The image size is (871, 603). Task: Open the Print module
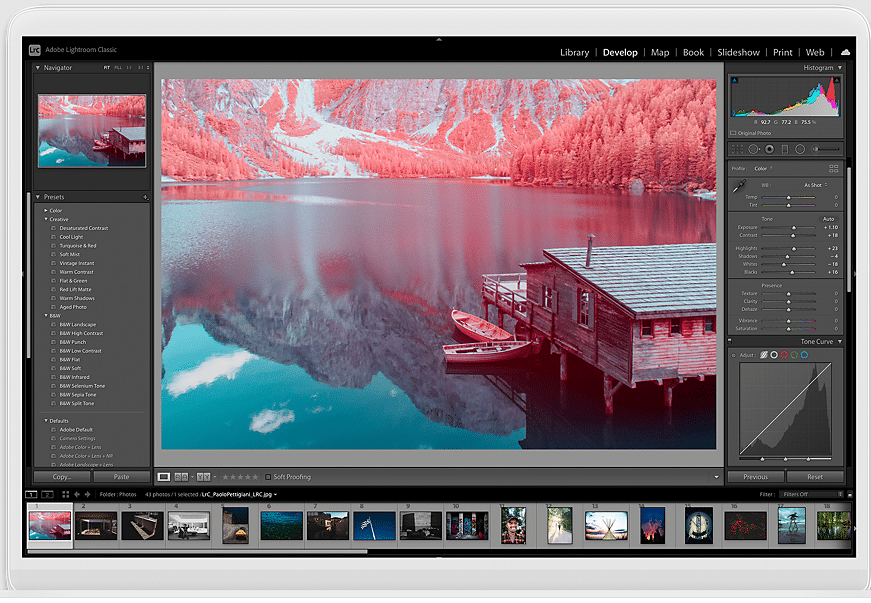tap(783, 52)
